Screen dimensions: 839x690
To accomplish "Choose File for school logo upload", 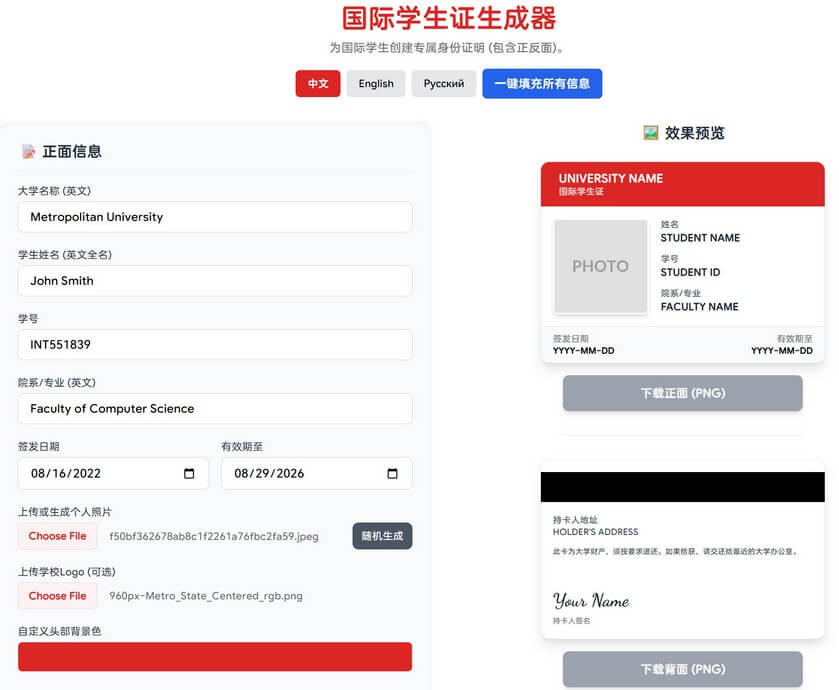I will coord(57,596).
